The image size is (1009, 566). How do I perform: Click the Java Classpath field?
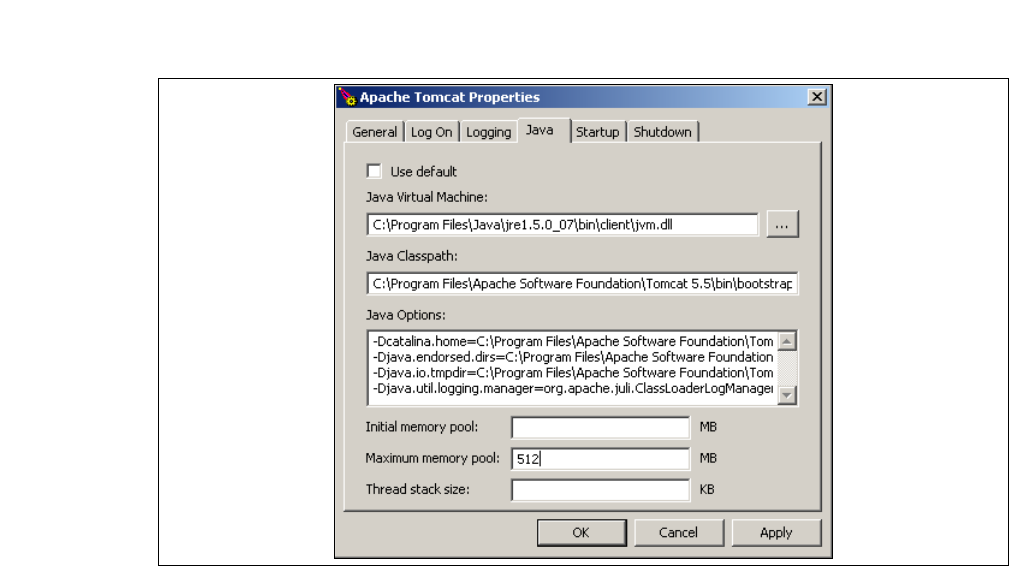click(x=582, y=284)
